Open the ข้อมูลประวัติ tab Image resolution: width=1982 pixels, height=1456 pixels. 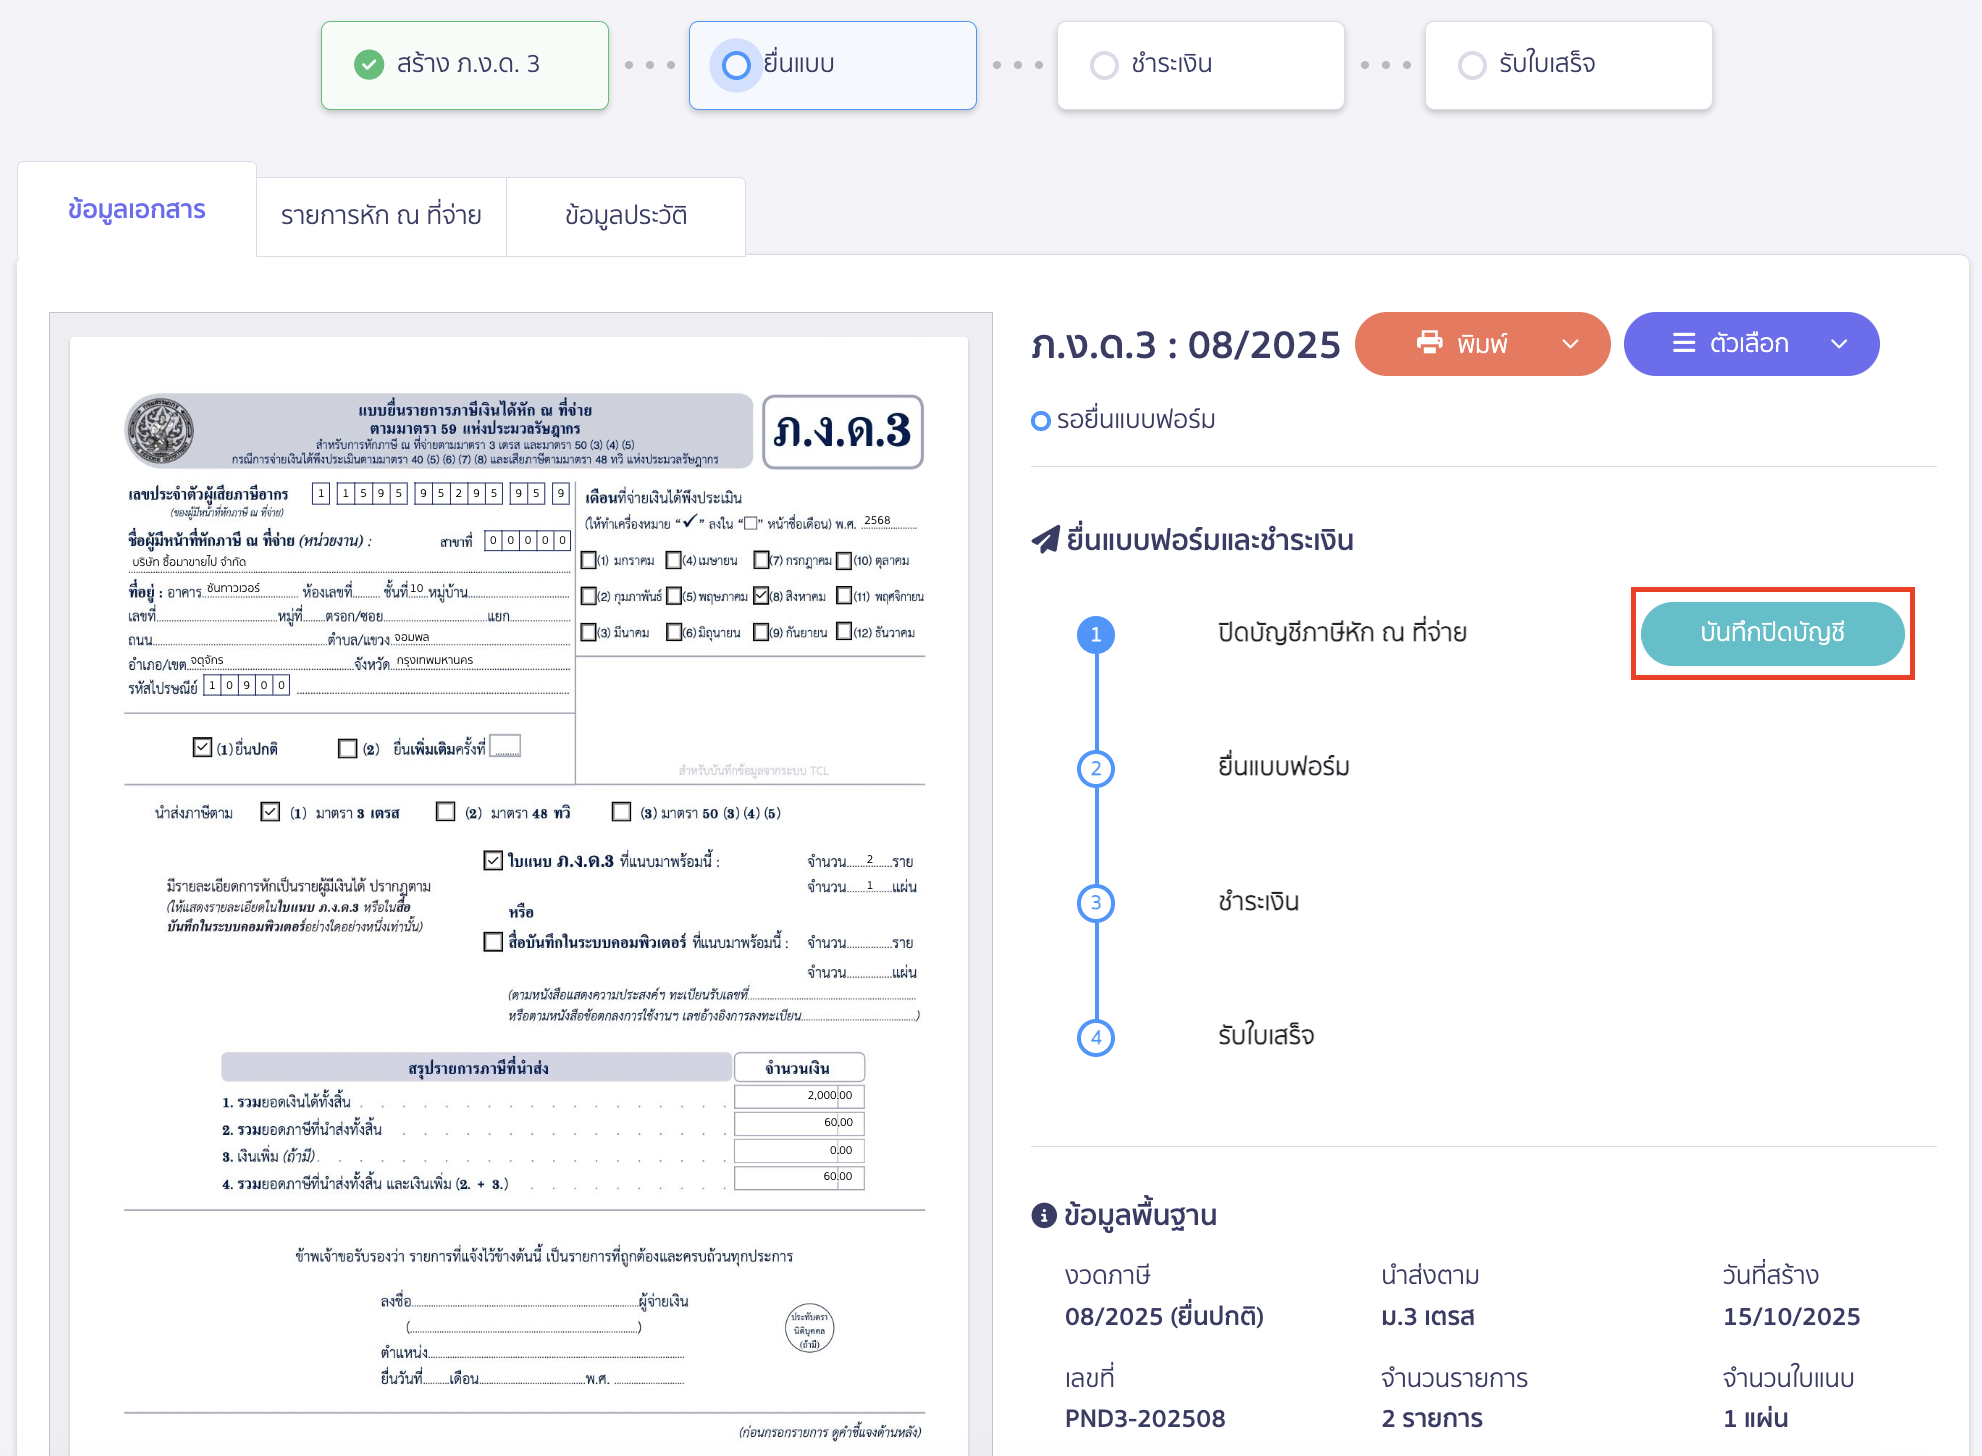626,215
